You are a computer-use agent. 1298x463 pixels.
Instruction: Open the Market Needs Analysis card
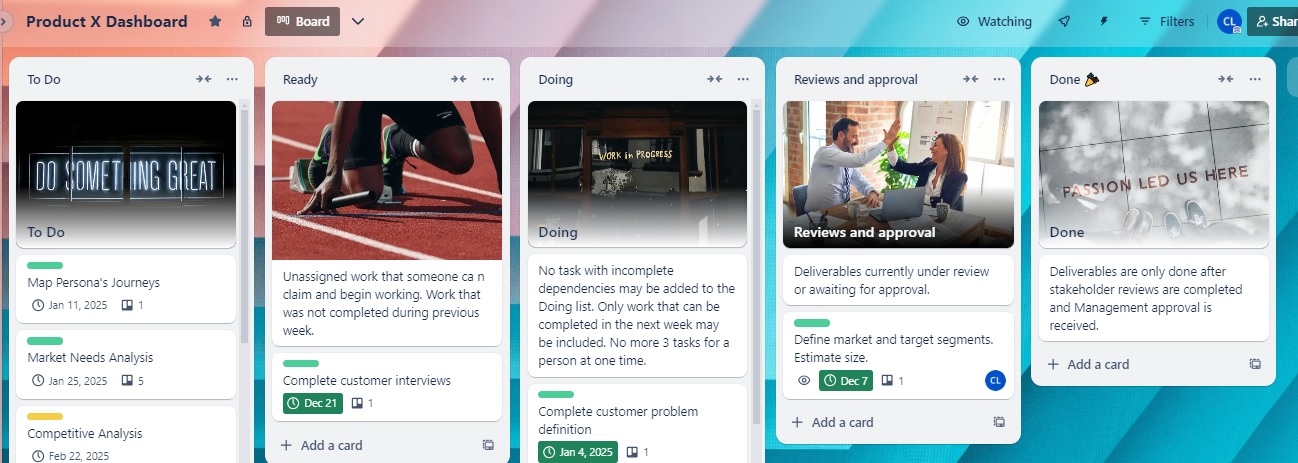(x=126, y=364)
